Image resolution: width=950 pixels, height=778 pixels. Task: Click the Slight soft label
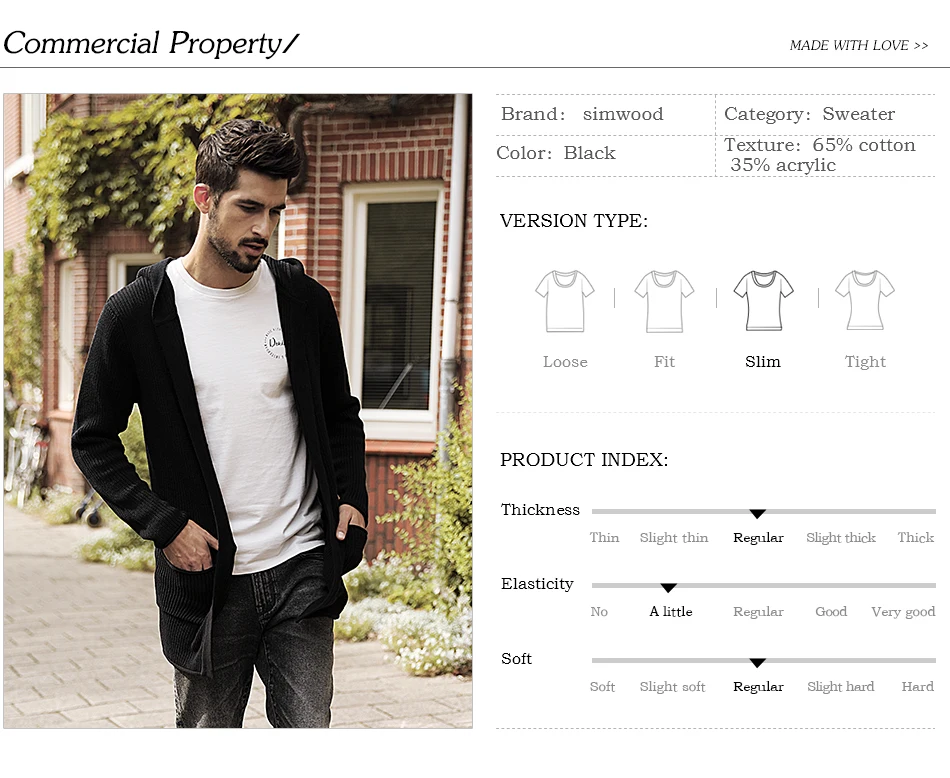673,687
